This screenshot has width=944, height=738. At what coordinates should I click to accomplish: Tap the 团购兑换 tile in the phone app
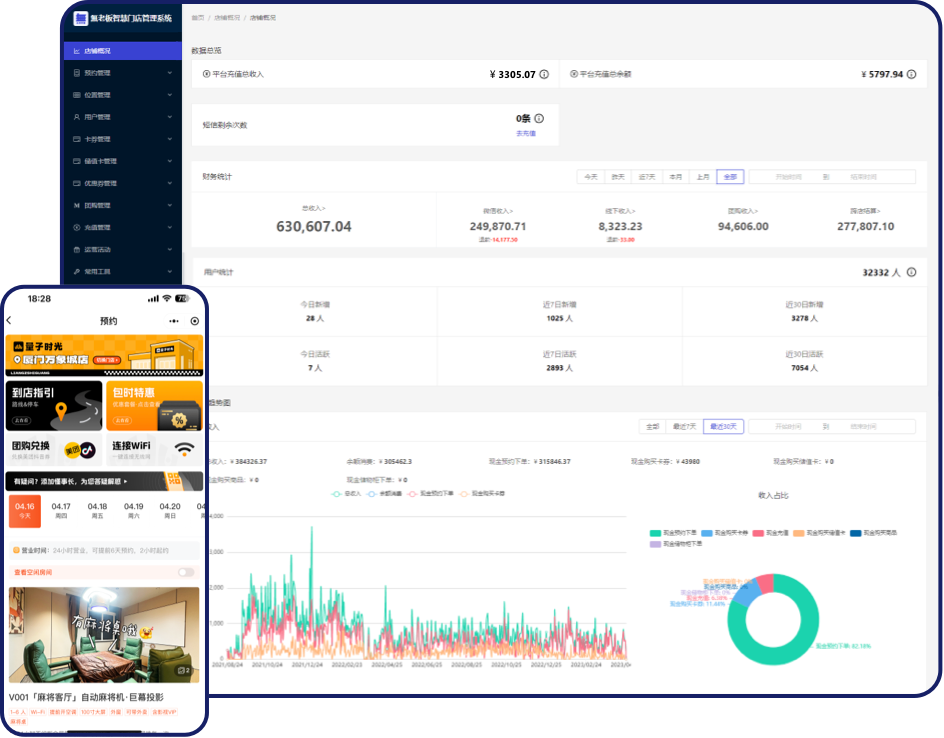[54, 448]
